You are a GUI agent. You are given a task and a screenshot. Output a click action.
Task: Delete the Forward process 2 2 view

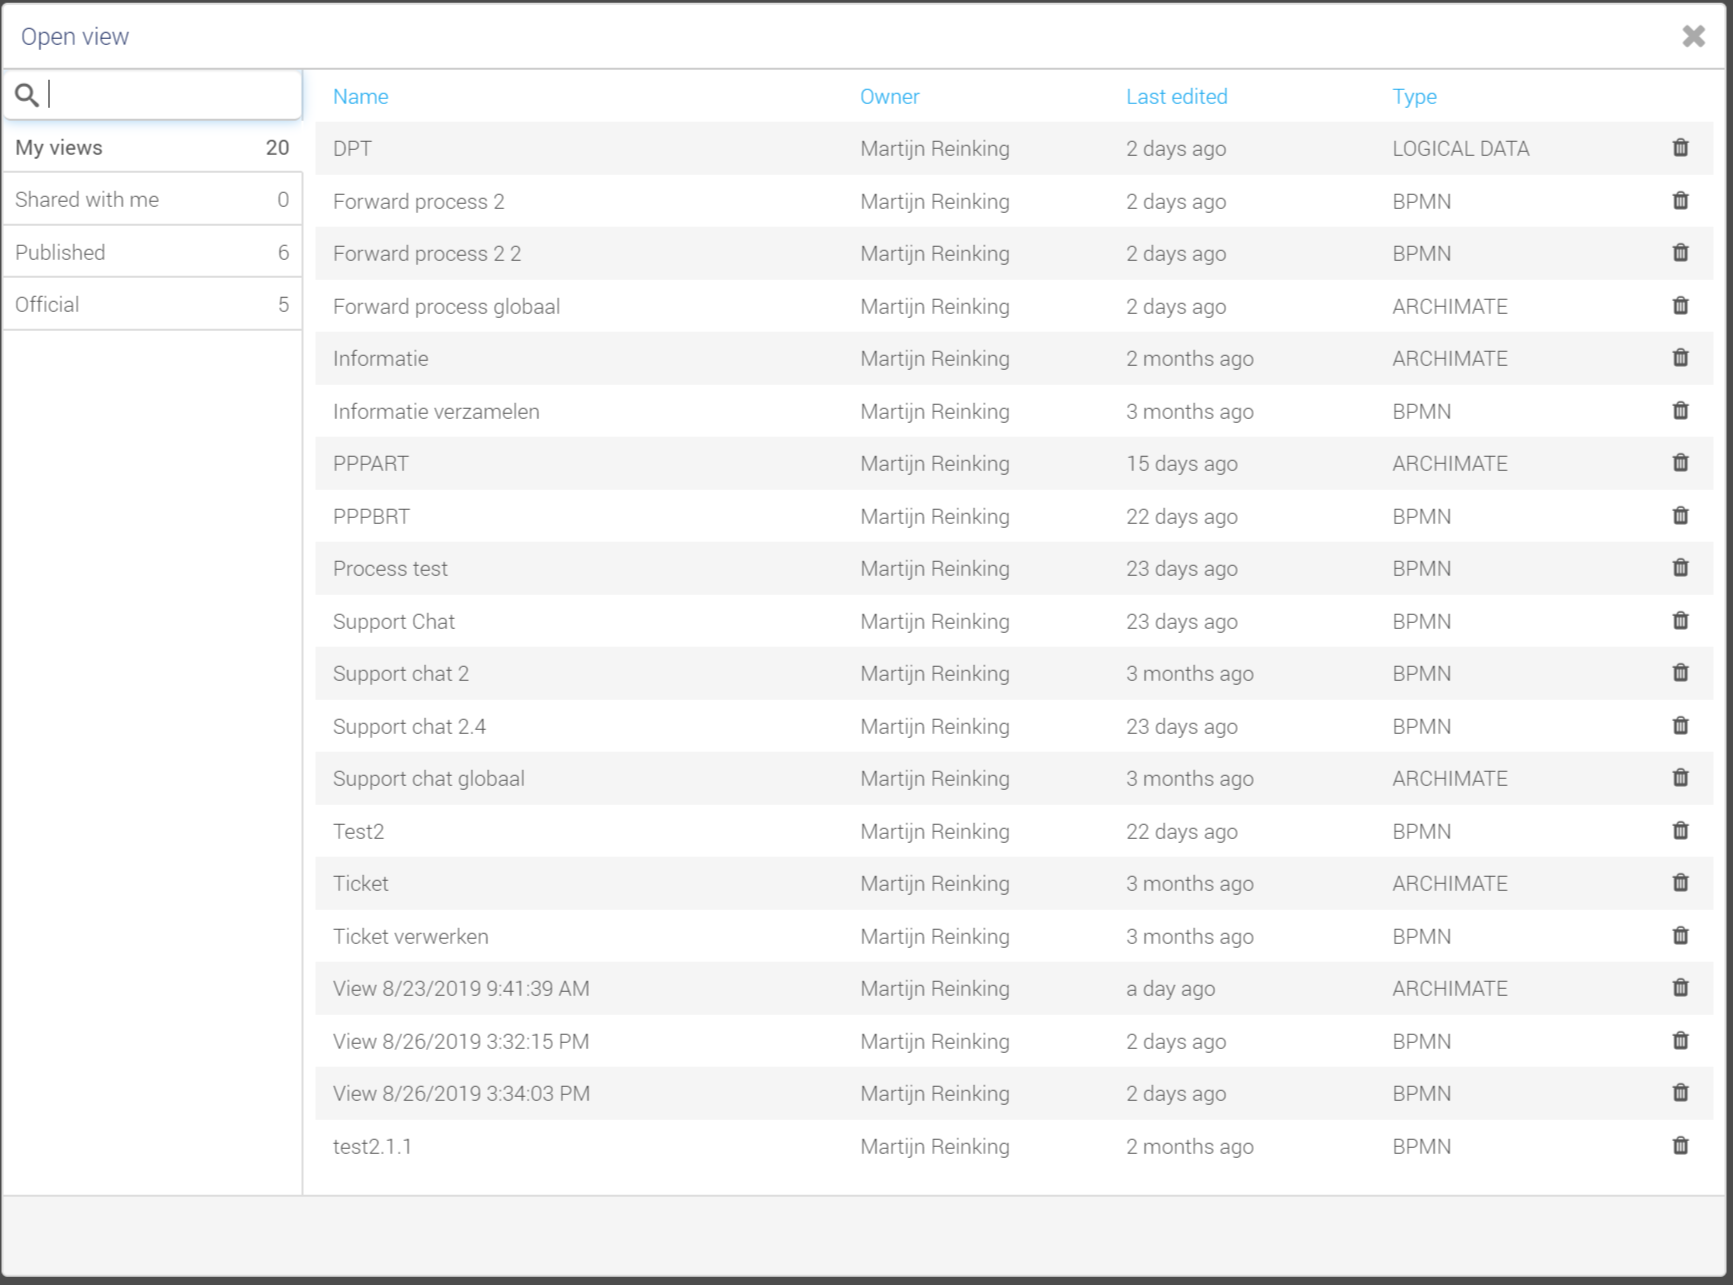point(1680,253)
